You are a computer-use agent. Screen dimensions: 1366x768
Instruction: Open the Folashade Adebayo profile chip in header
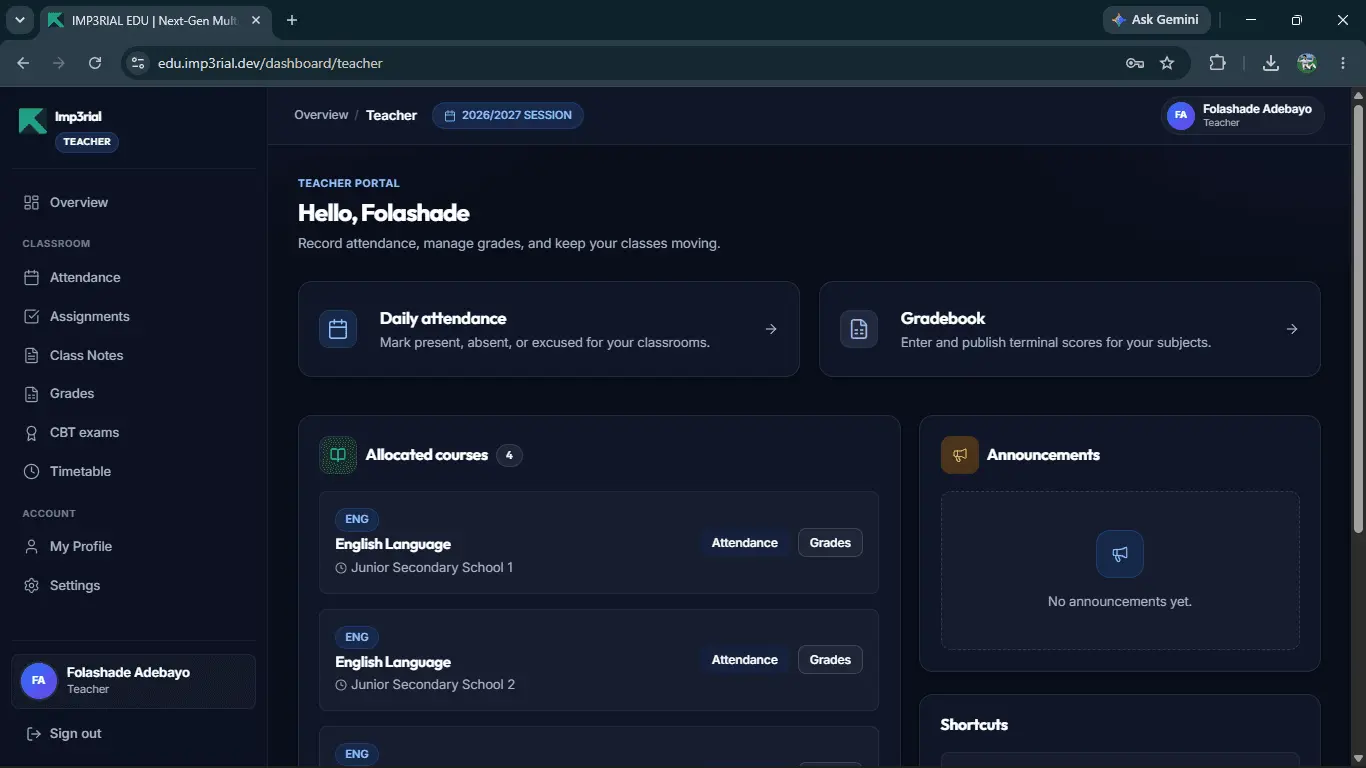[1243, 115]
